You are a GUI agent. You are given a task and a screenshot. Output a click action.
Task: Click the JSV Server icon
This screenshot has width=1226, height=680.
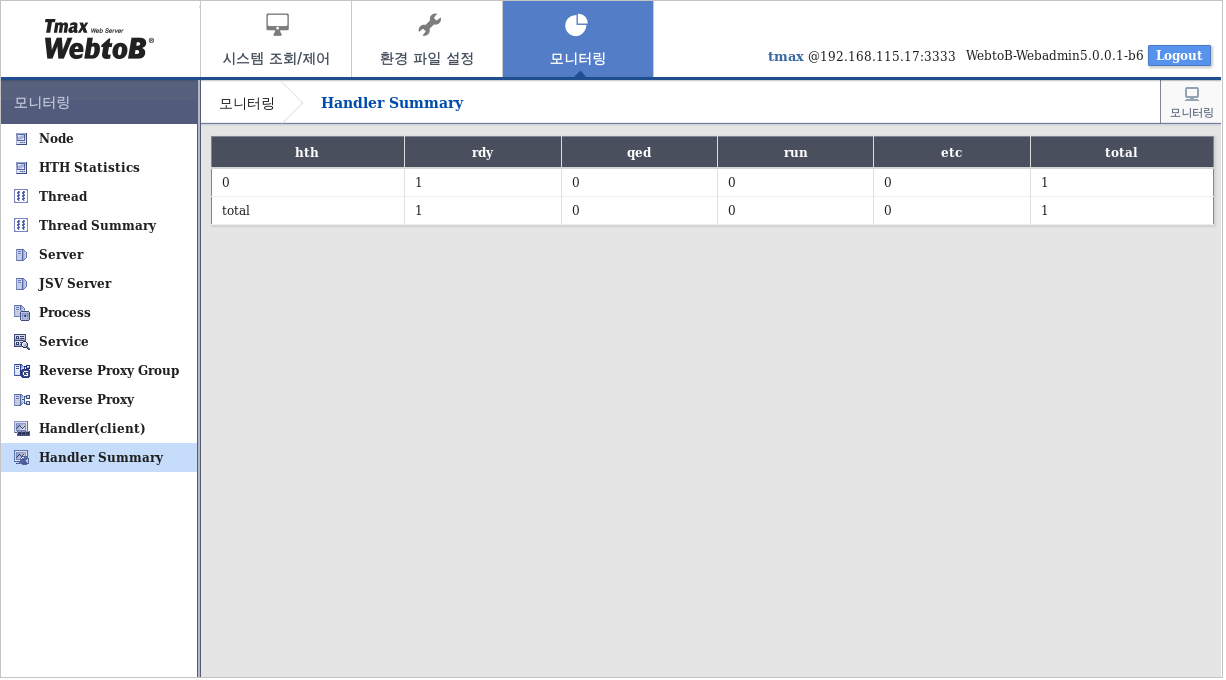pyautogui.click(x=21, y=284)
